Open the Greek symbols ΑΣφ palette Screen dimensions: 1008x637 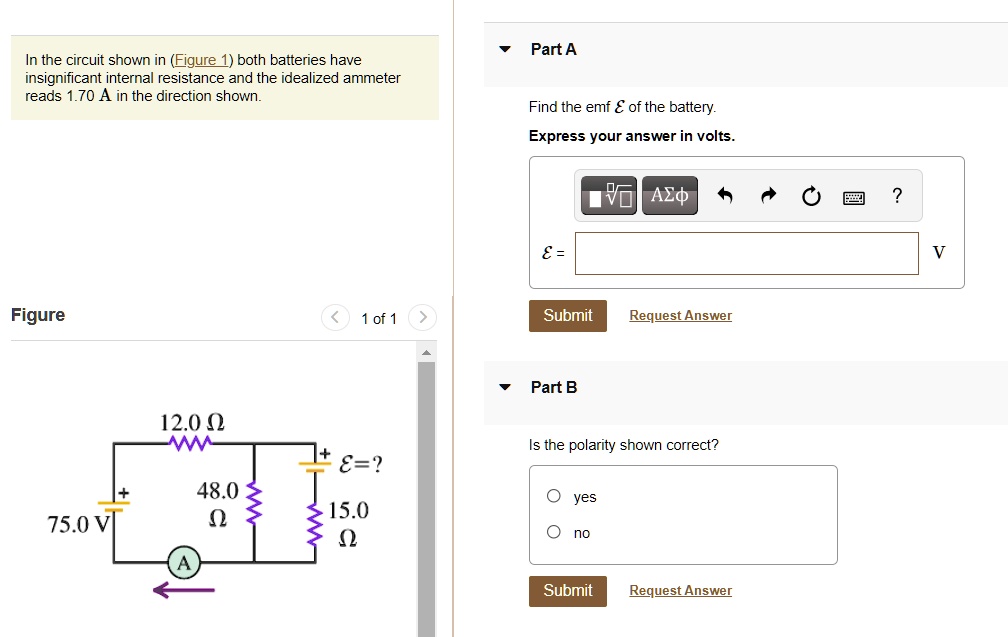pos(669,196)
